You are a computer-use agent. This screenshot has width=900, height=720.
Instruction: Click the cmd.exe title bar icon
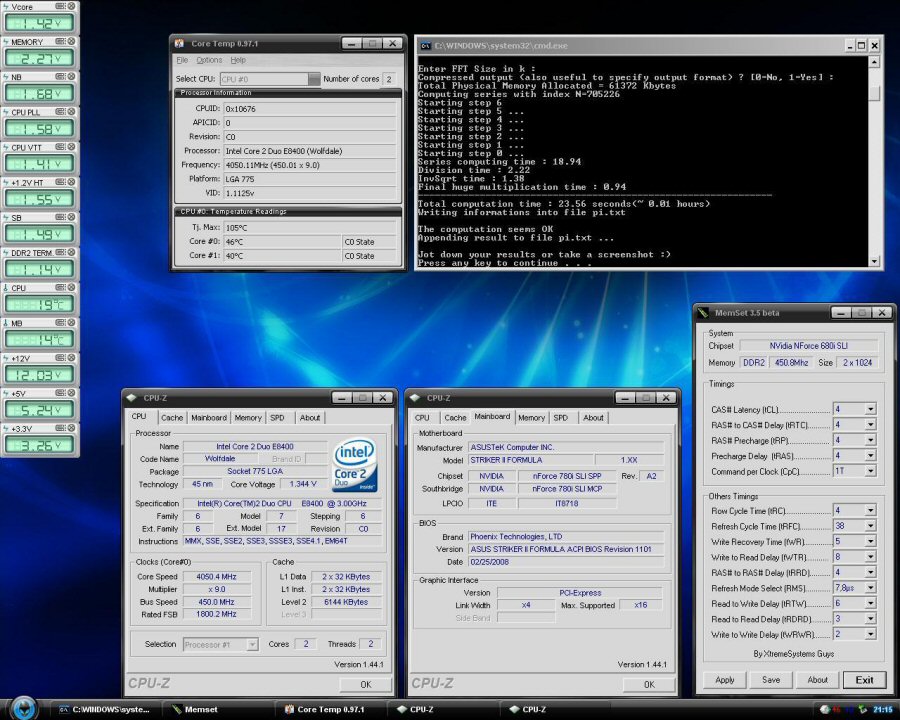click(425, 45)
